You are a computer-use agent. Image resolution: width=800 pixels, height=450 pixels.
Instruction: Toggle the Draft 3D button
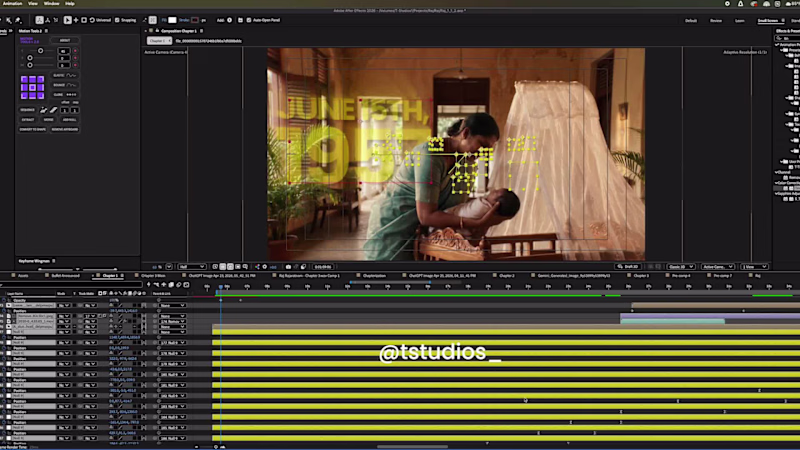[628, 267]
